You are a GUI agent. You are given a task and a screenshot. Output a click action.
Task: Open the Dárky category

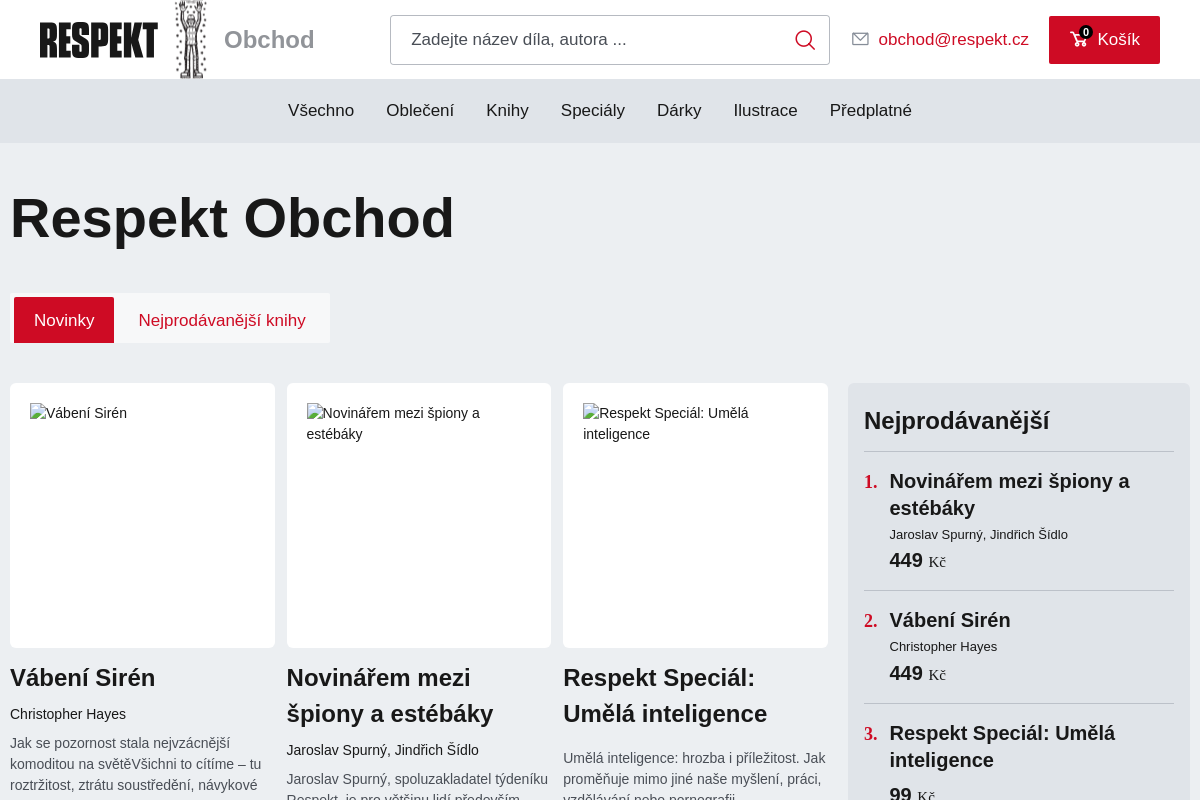click(x=679, y=111)
